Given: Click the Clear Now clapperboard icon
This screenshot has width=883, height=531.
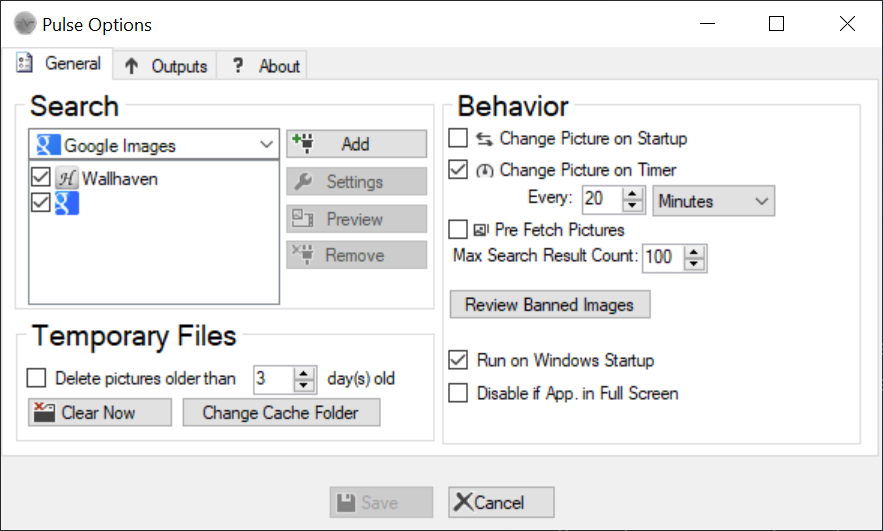Looking at the screenshot, I should [44, 412].
